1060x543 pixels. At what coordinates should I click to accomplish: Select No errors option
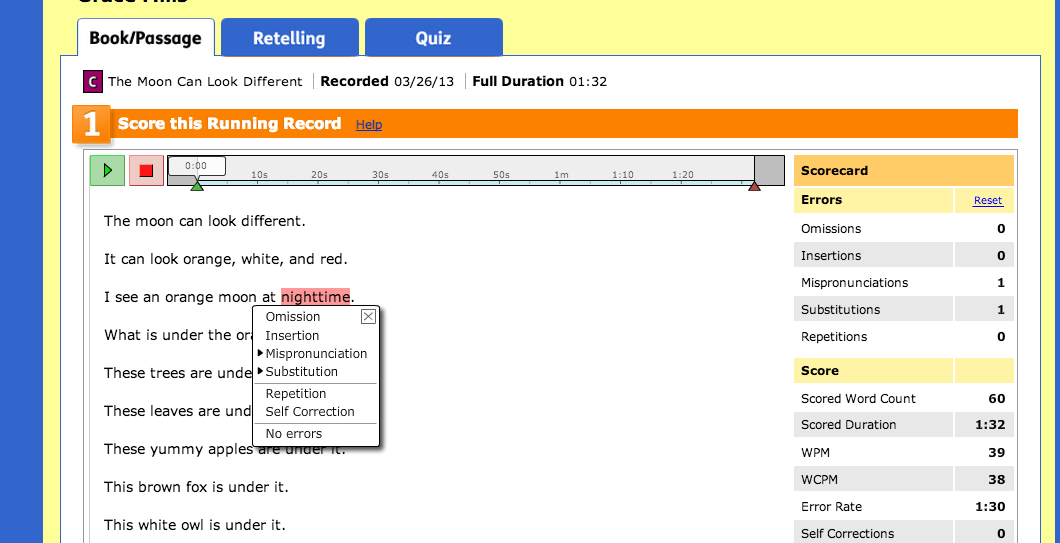[293, 433]
